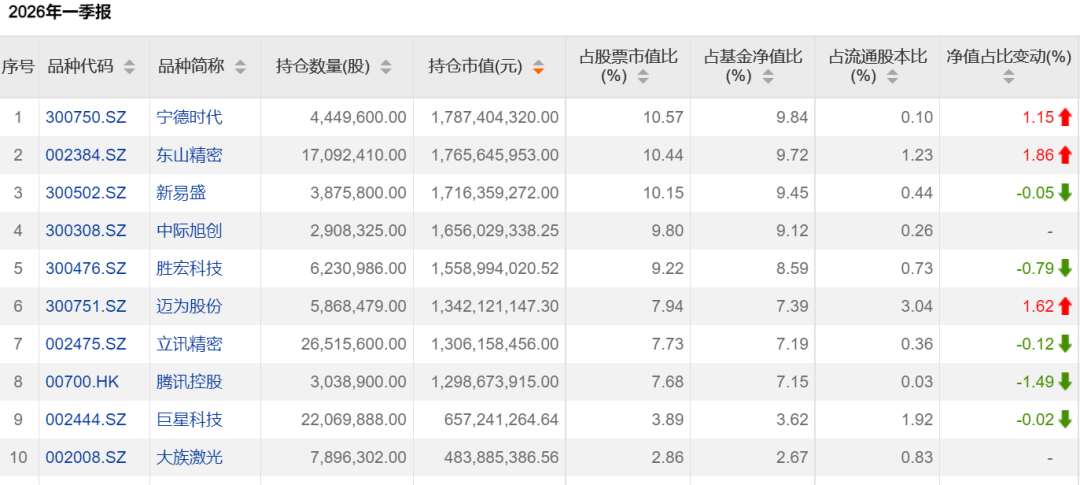Open the 大族激光 stock link
The width and height of the screenshot is (1080, 485).
click(189, 458)
